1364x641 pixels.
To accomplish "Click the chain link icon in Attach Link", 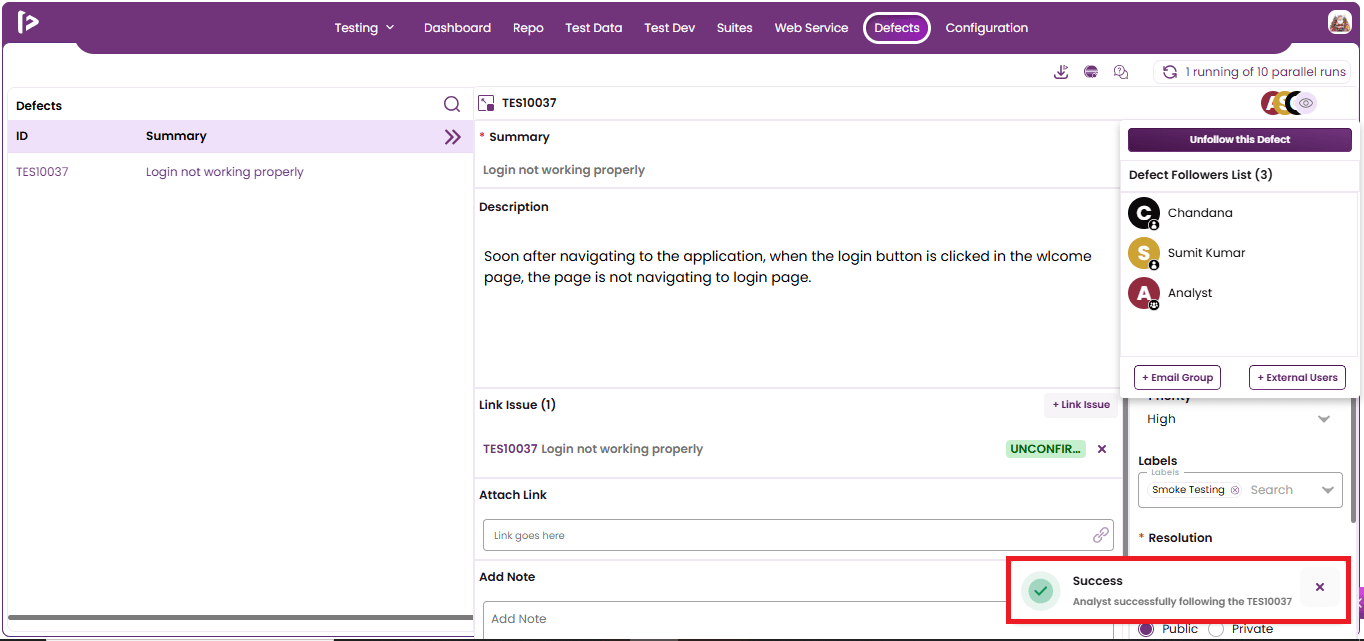I will click(x=1101, y=535).
